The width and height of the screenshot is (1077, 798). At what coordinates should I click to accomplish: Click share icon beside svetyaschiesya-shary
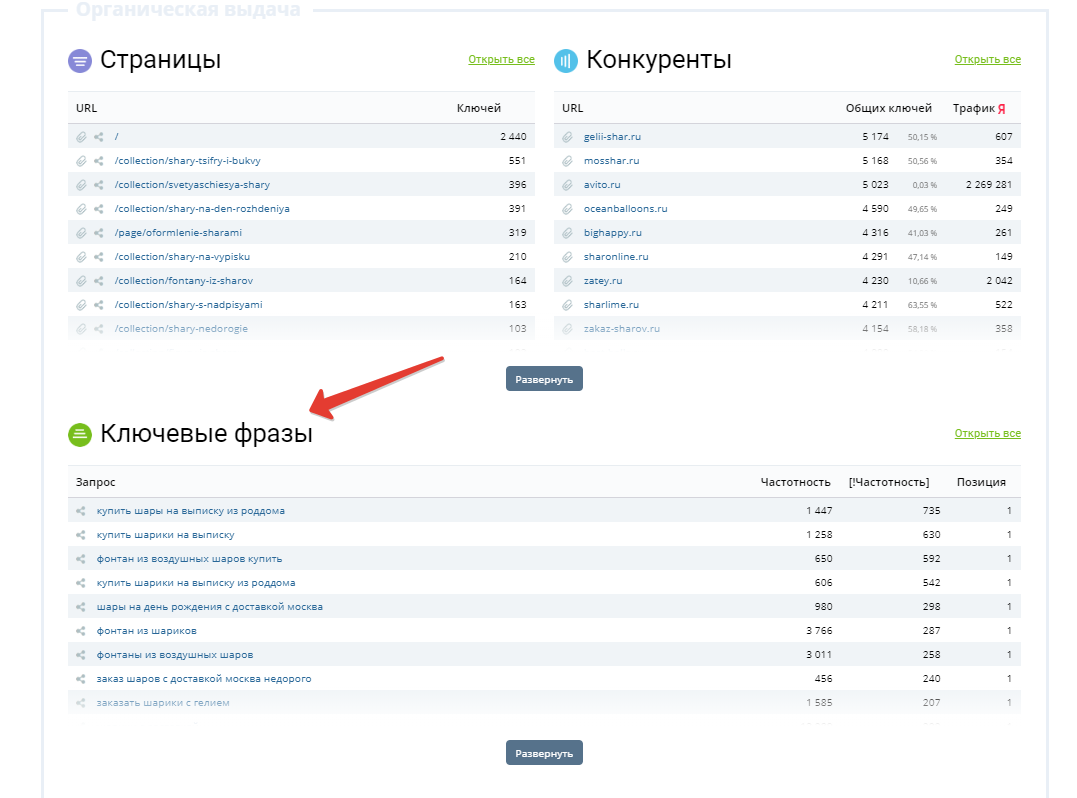[99, 185]
